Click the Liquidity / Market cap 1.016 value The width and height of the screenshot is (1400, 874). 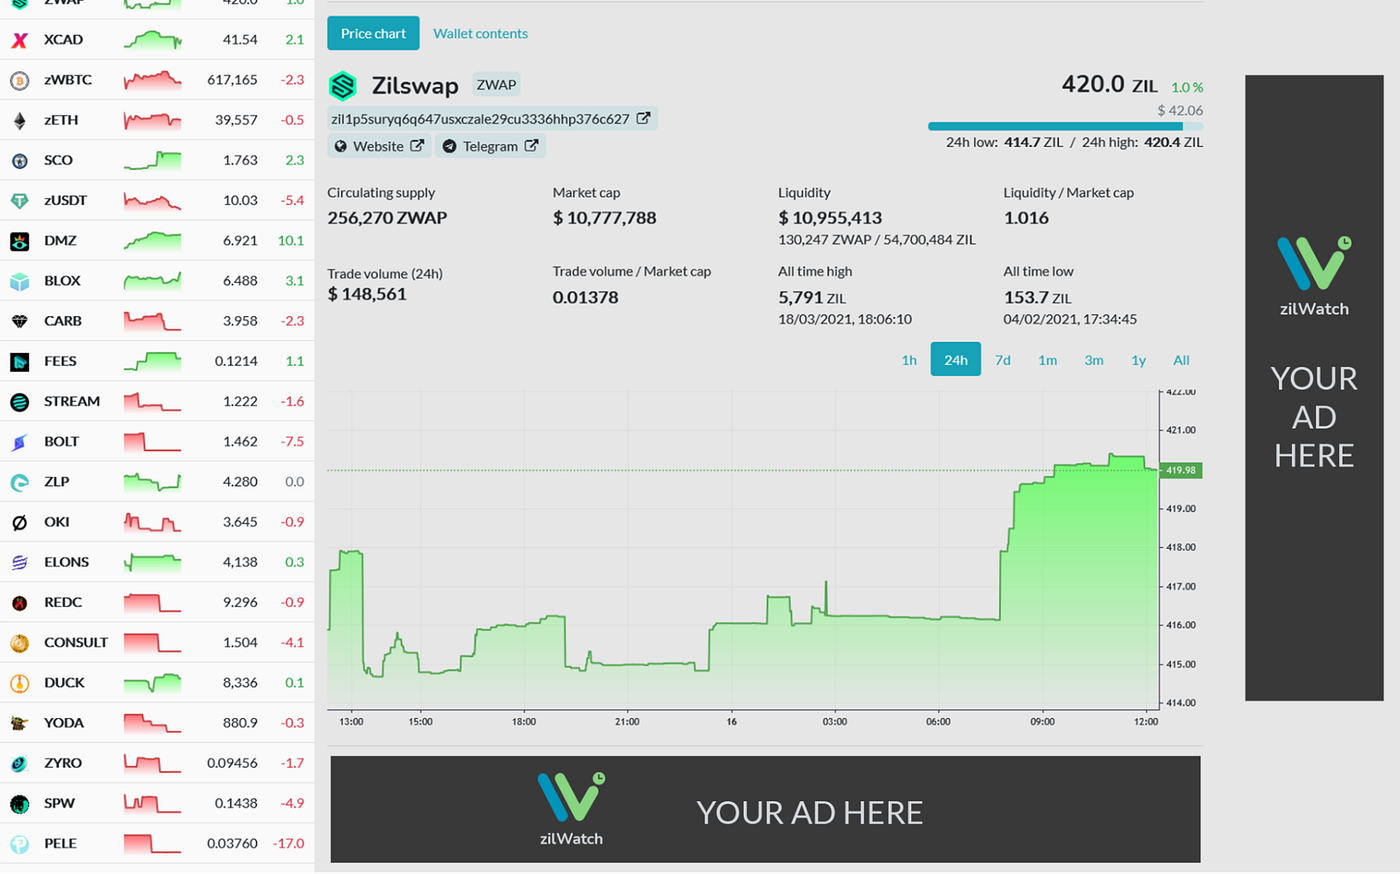tap(1026, 218)
